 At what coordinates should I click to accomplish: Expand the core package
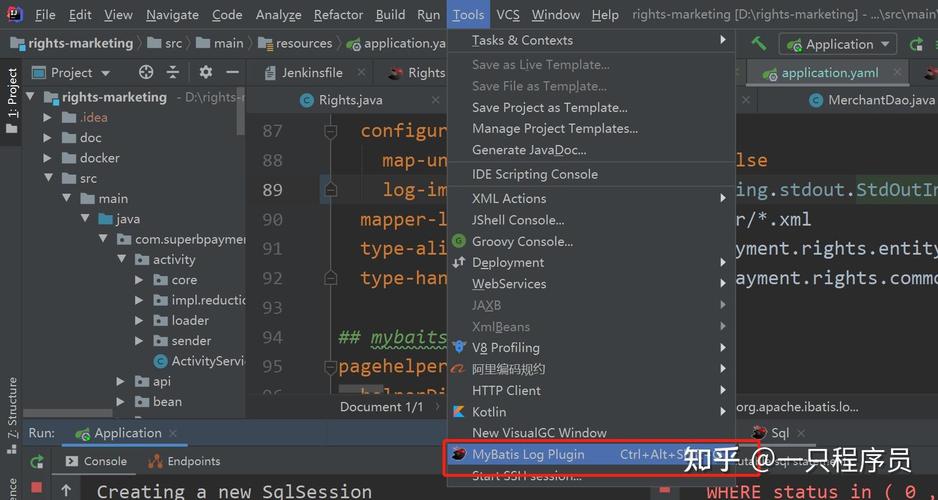pyautogui.click(x=139, y=280)
